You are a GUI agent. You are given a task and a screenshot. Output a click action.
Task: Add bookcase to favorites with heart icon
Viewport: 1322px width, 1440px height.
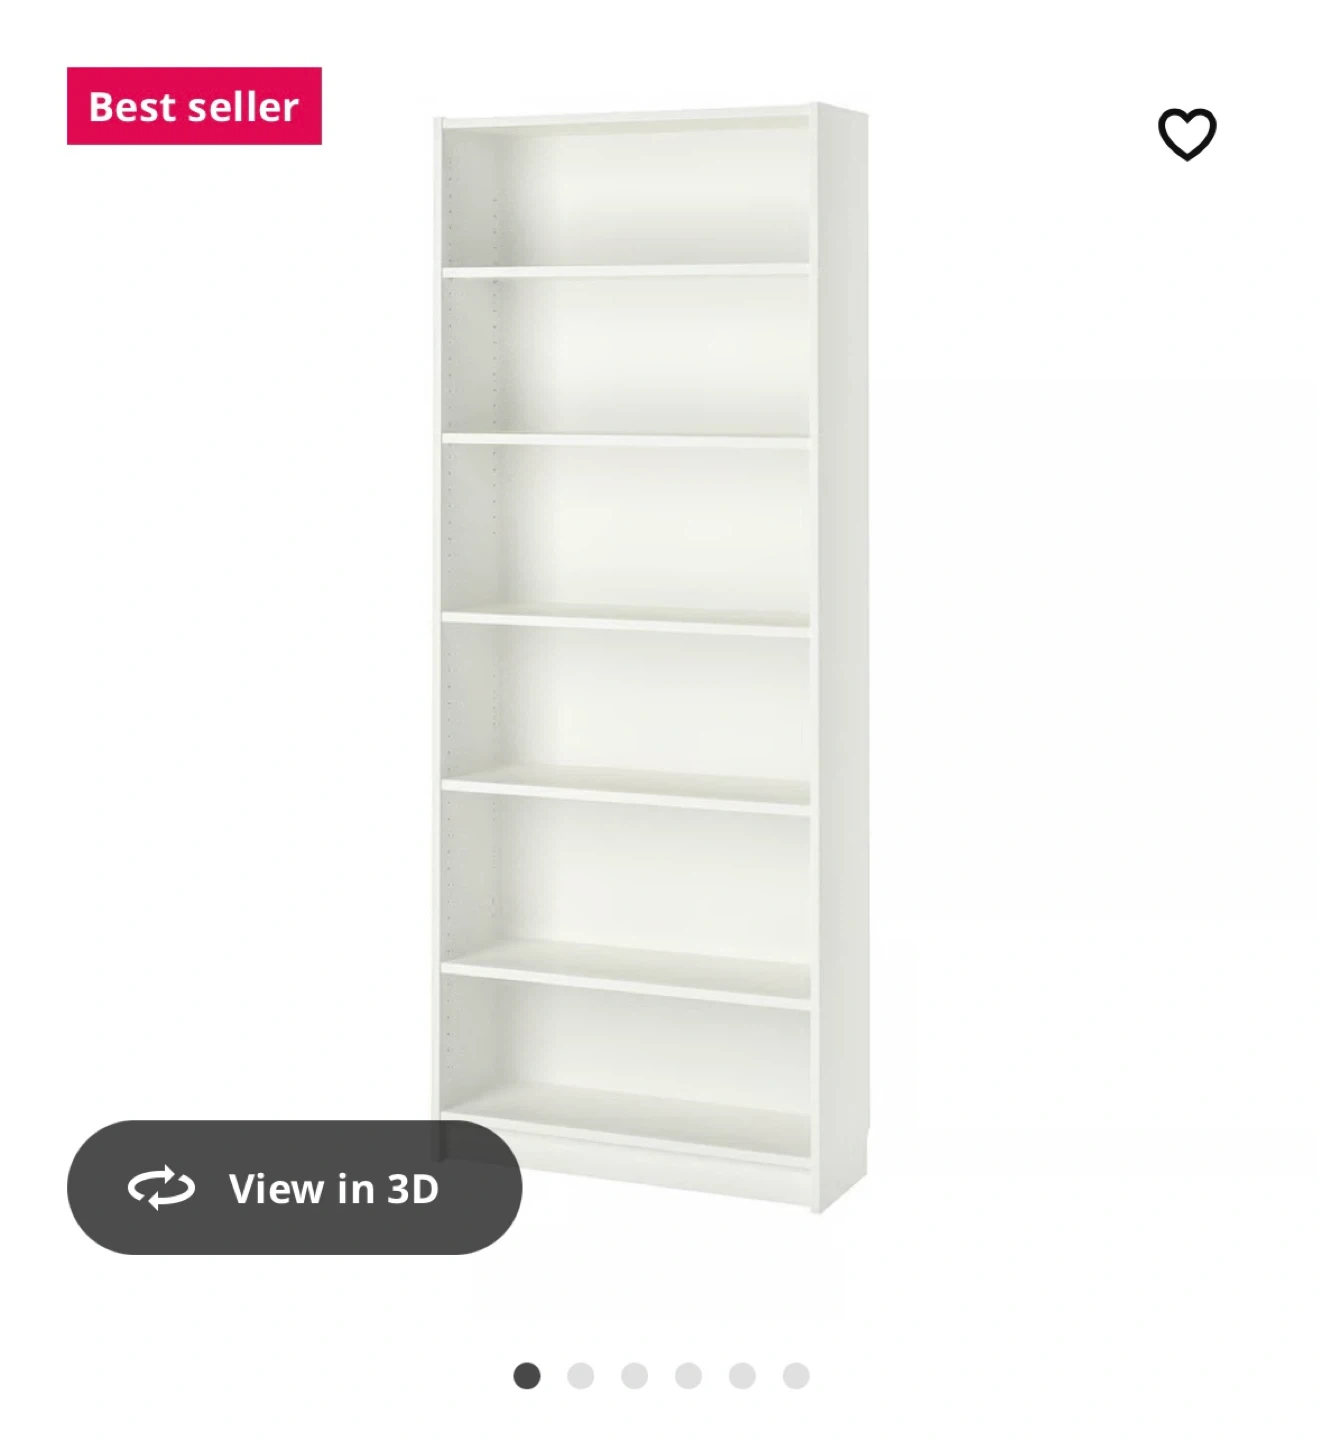[x=1187, y=134]
